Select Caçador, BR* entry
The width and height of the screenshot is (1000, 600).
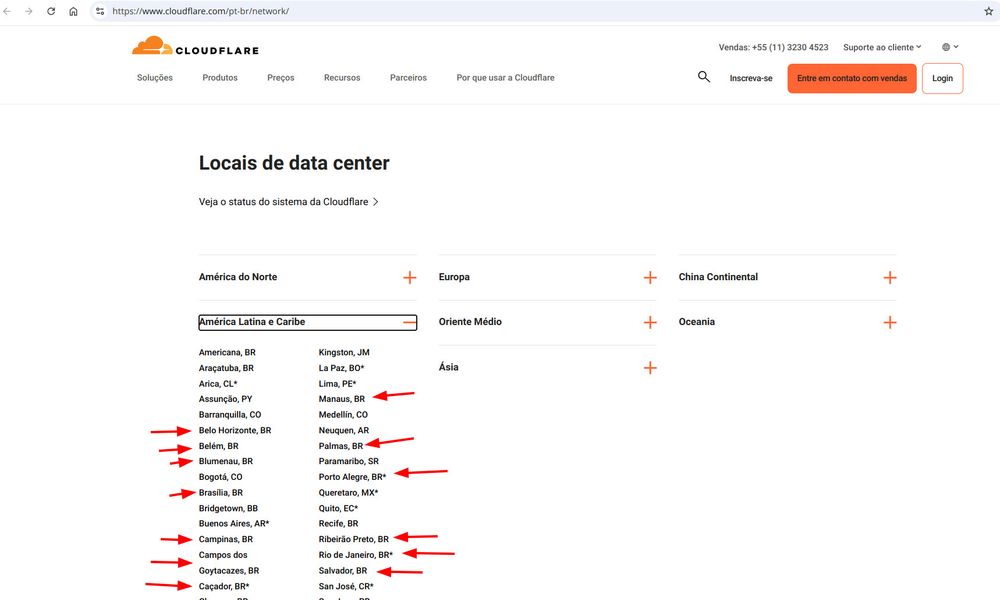[x=224, y=587]
